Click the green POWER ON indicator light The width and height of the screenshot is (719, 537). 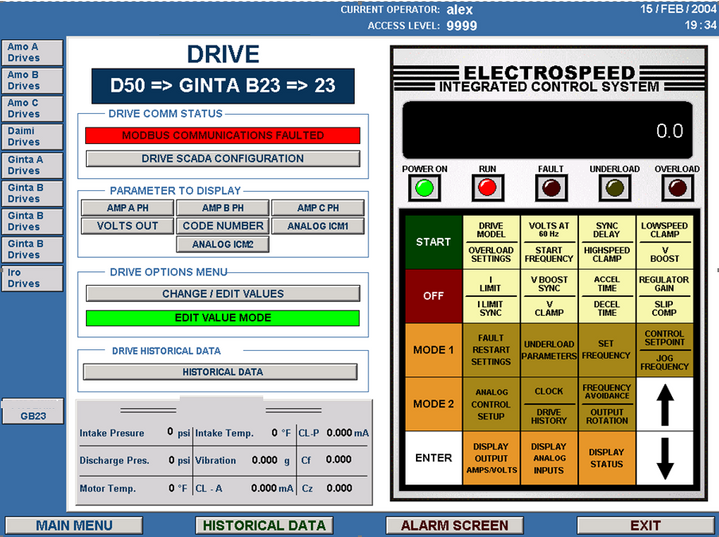click(424, 188)
